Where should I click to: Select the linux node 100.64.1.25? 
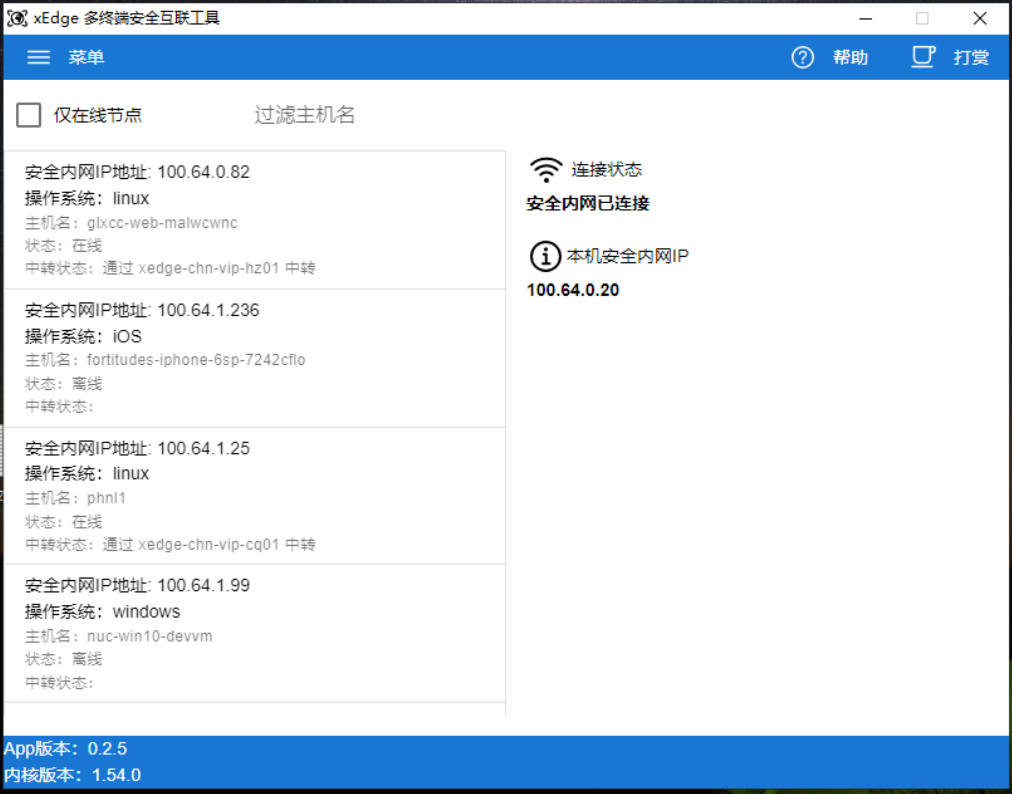pos(254,496)
